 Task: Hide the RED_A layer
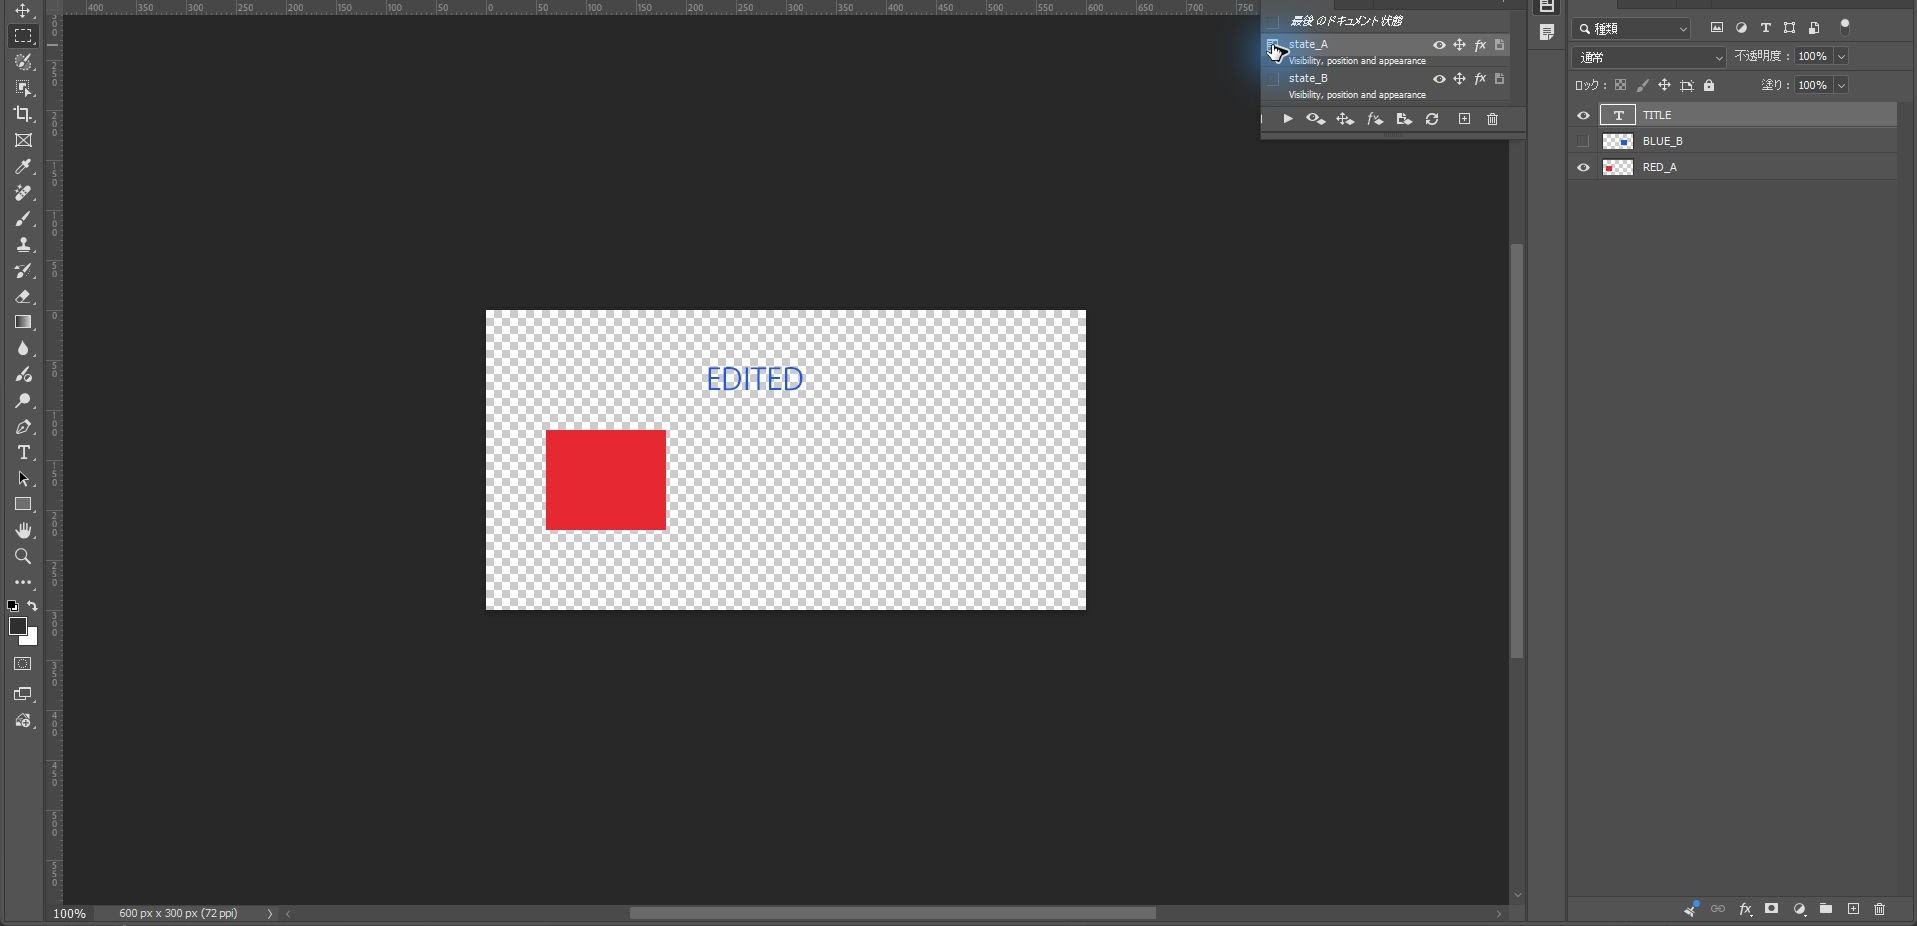coord(1583,167)
